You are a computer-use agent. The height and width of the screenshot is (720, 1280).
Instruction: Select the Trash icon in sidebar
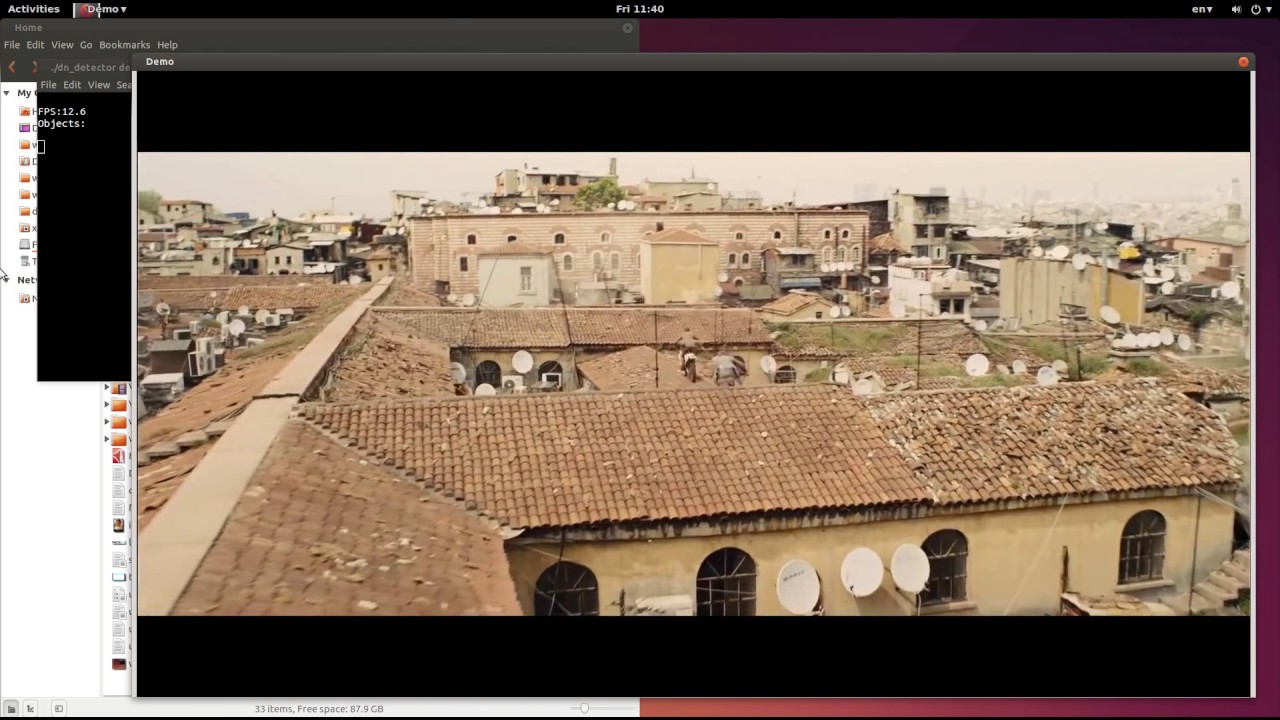(25, 261)
